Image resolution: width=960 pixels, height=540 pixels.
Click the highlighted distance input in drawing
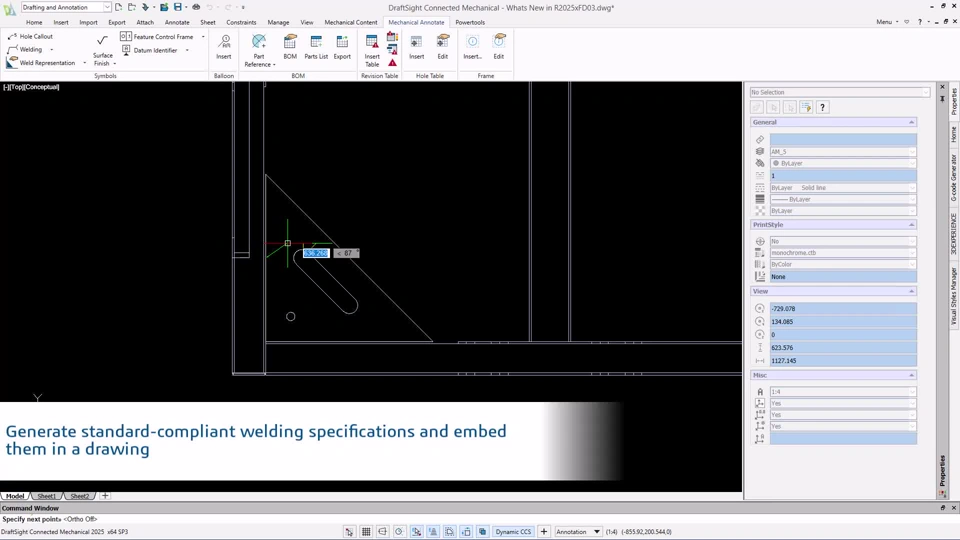(316, 253)
